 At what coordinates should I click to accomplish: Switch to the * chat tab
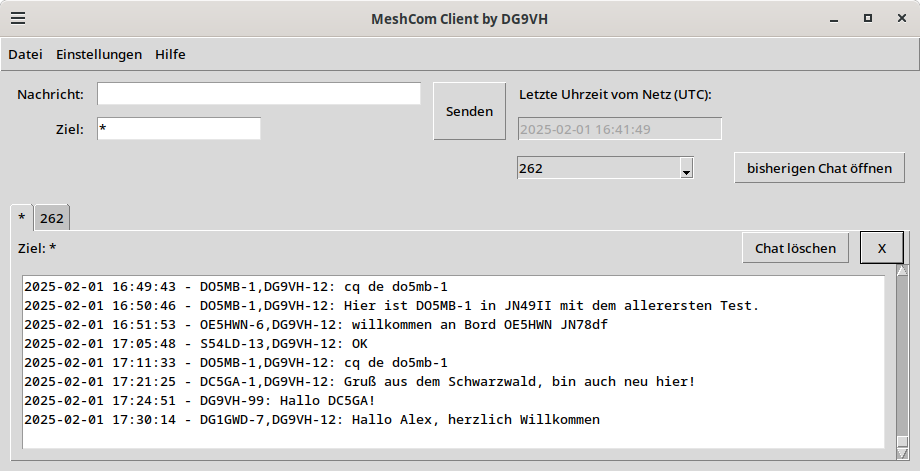tap(22, 218)
